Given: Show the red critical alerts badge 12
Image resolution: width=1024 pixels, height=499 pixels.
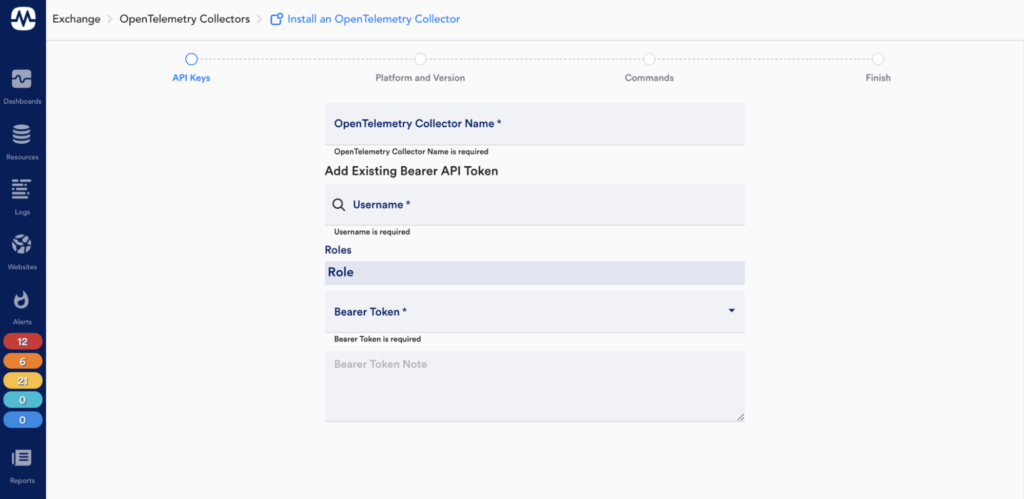Looking at the screenshot, I should pyautogui.click(x=23, y=341).
